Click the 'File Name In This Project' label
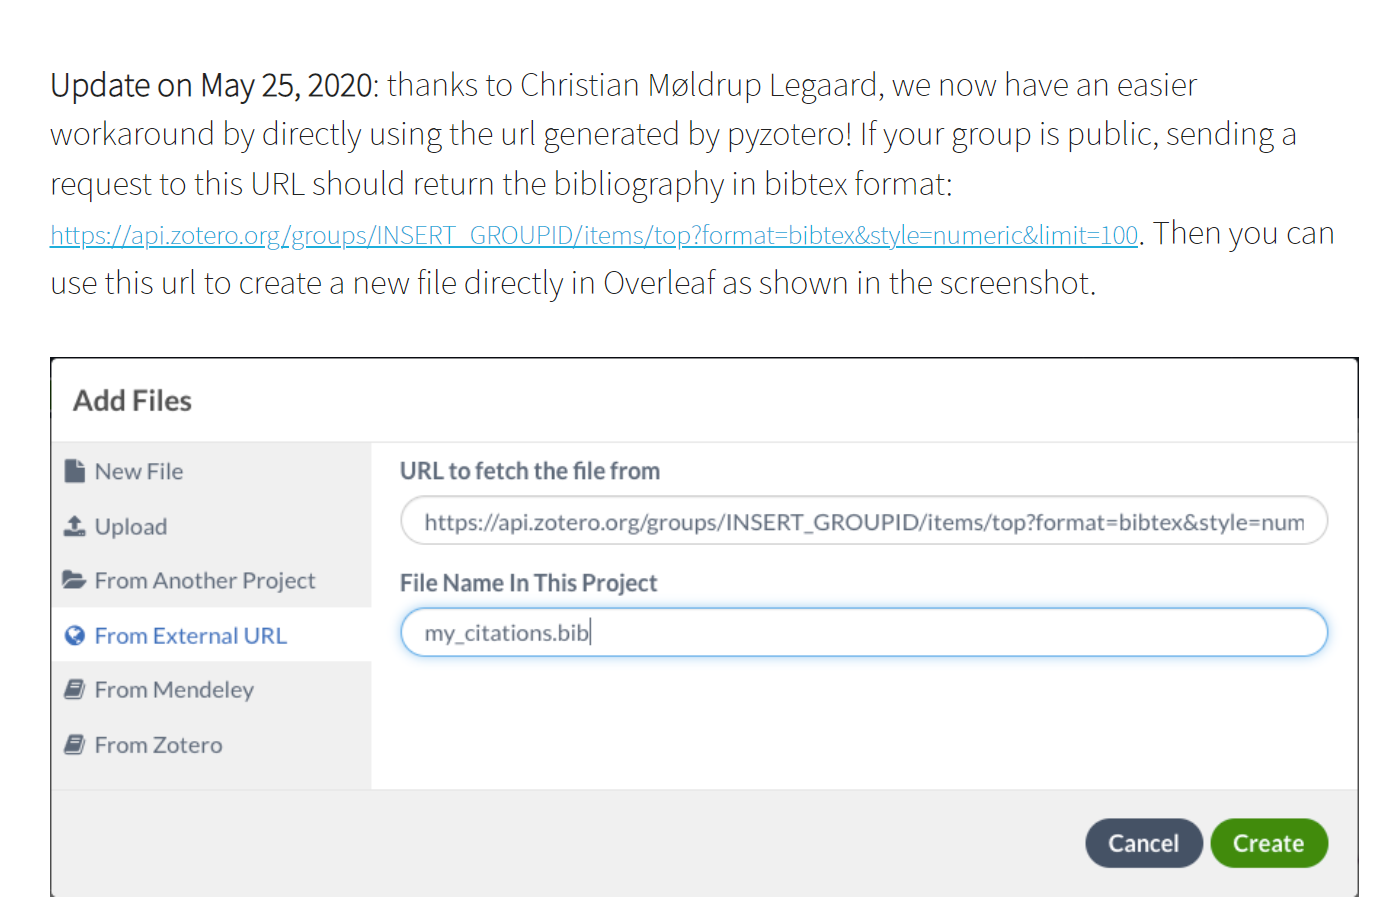 tap(529, 583)
